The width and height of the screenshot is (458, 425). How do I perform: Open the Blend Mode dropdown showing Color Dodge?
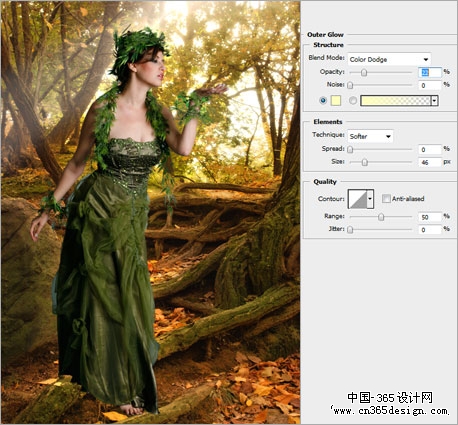(389, 59)
